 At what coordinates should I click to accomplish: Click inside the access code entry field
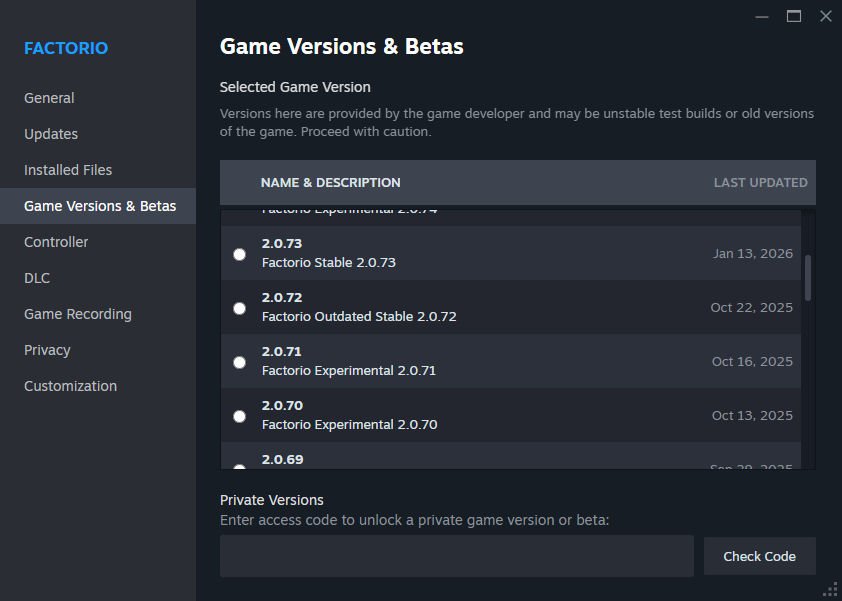456,555
